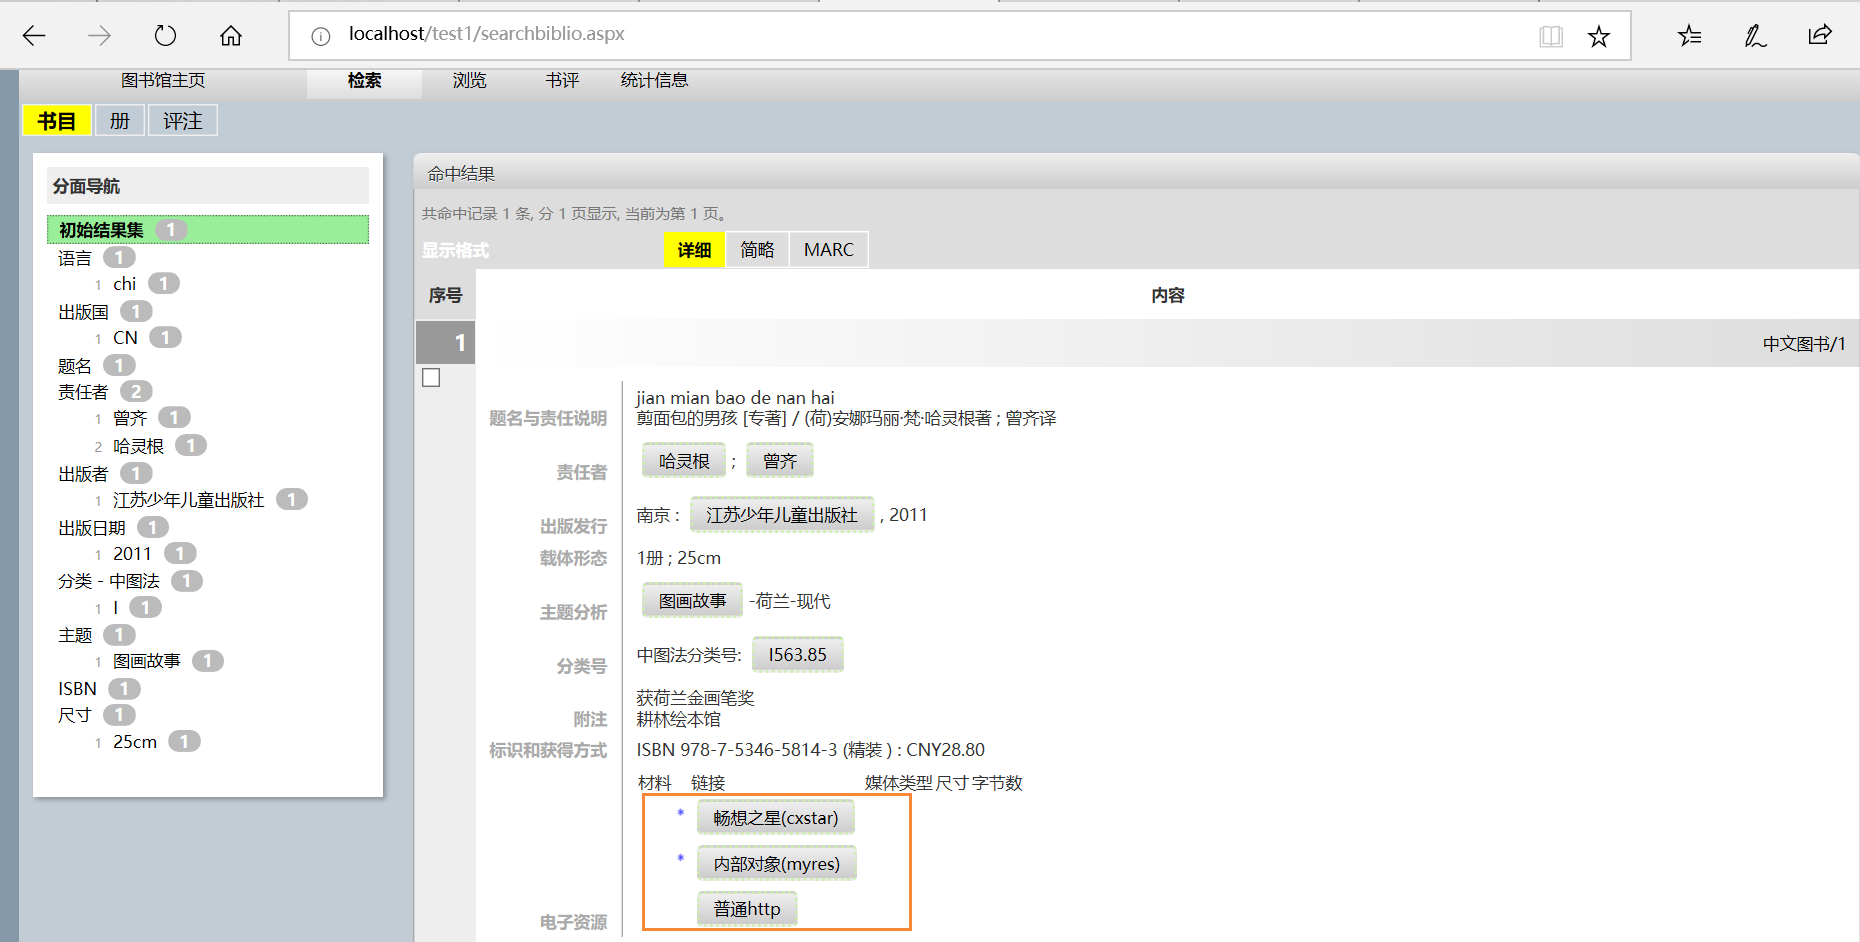This screenshot has height=942, width=1860.
Task: Open the browser home page
Action: pyautogui.click(x=230, y=35)
